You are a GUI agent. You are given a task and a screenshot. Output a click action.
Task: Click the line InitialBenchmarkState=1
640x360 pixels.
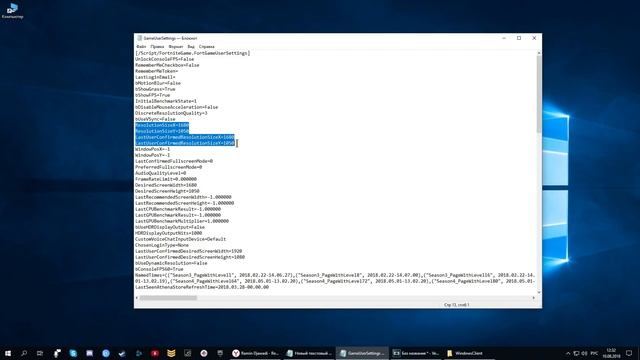(166, 101)
